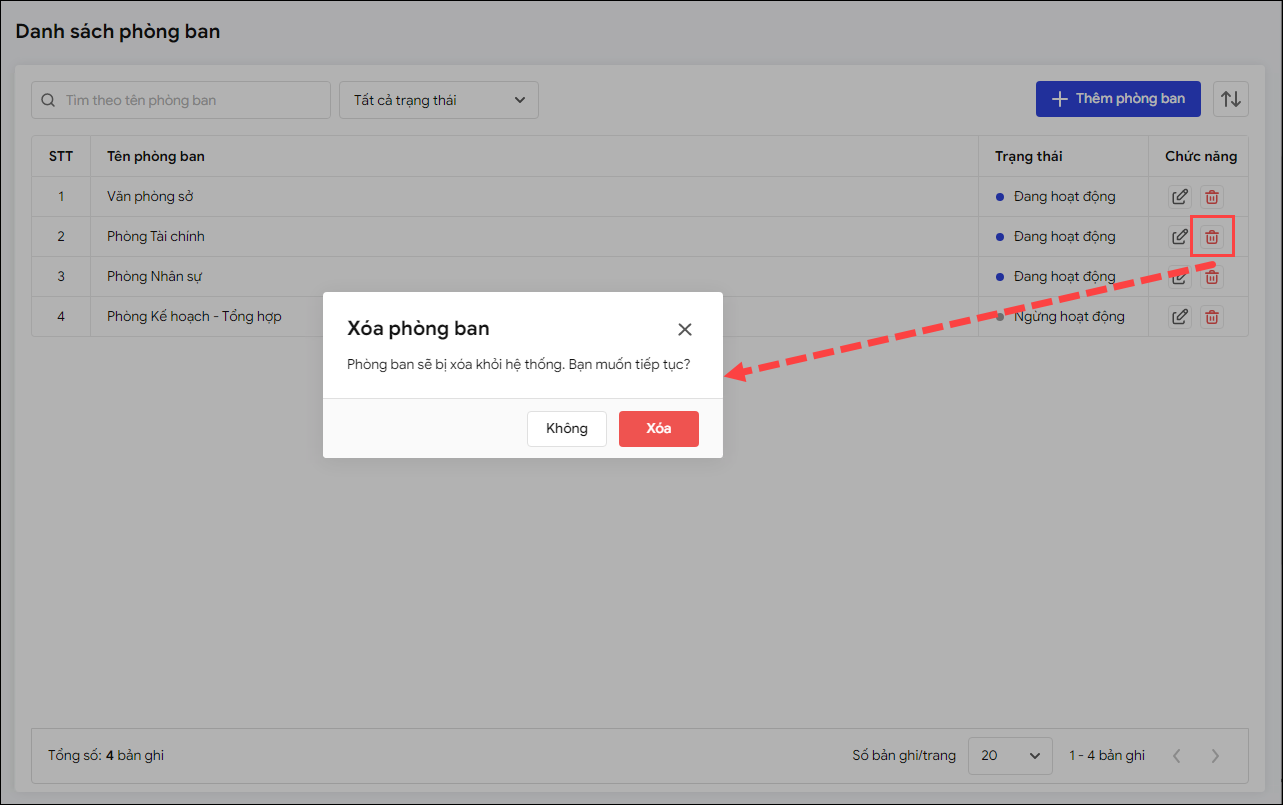This screenshot has height=805, width=1283.
Task: Click delete icon for Văn phòng sở row
Action: point(1212,197)
